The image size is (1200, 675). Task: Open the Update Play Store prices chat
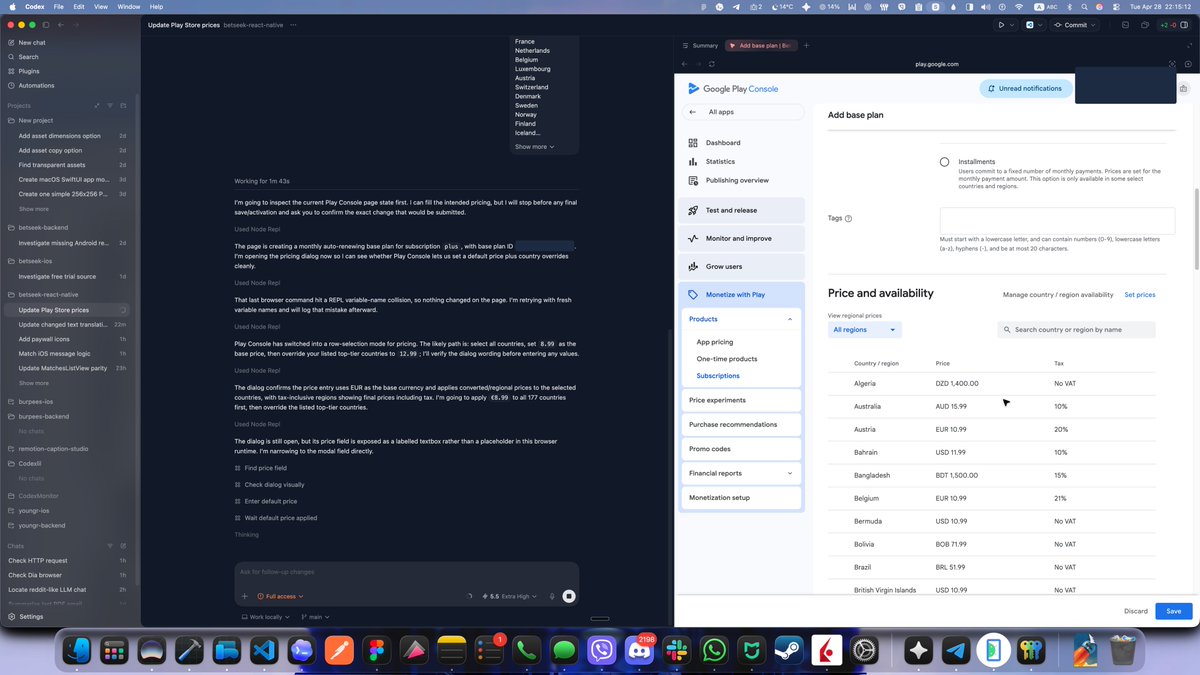[x=66, y=310]
